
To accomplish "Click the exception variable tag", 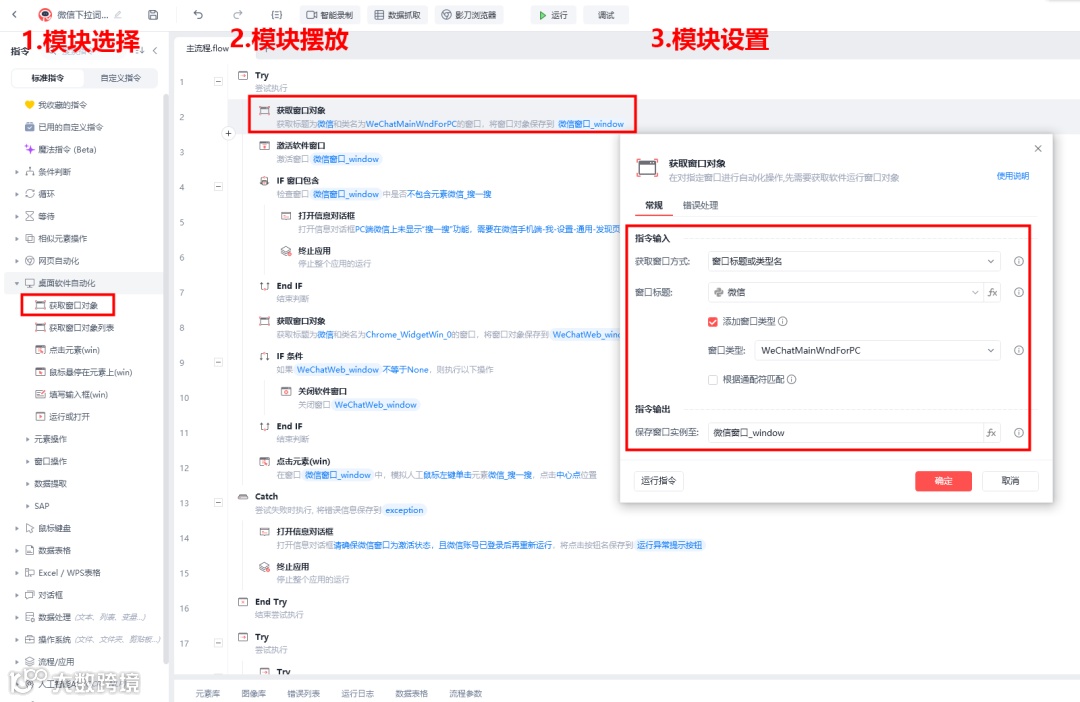I will coord(404,510).
